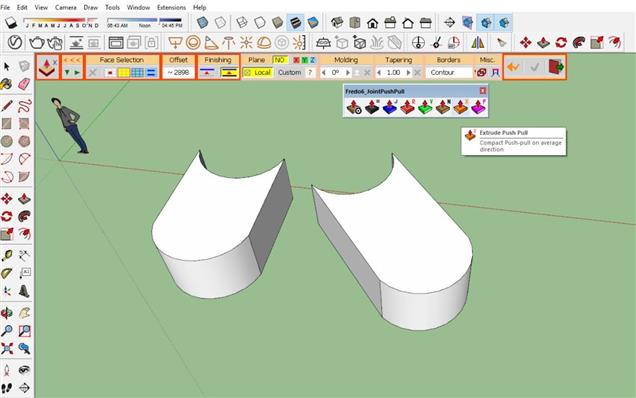Activate the Orbit tool
The image size is (636, 398).
[x=6, y=313]
